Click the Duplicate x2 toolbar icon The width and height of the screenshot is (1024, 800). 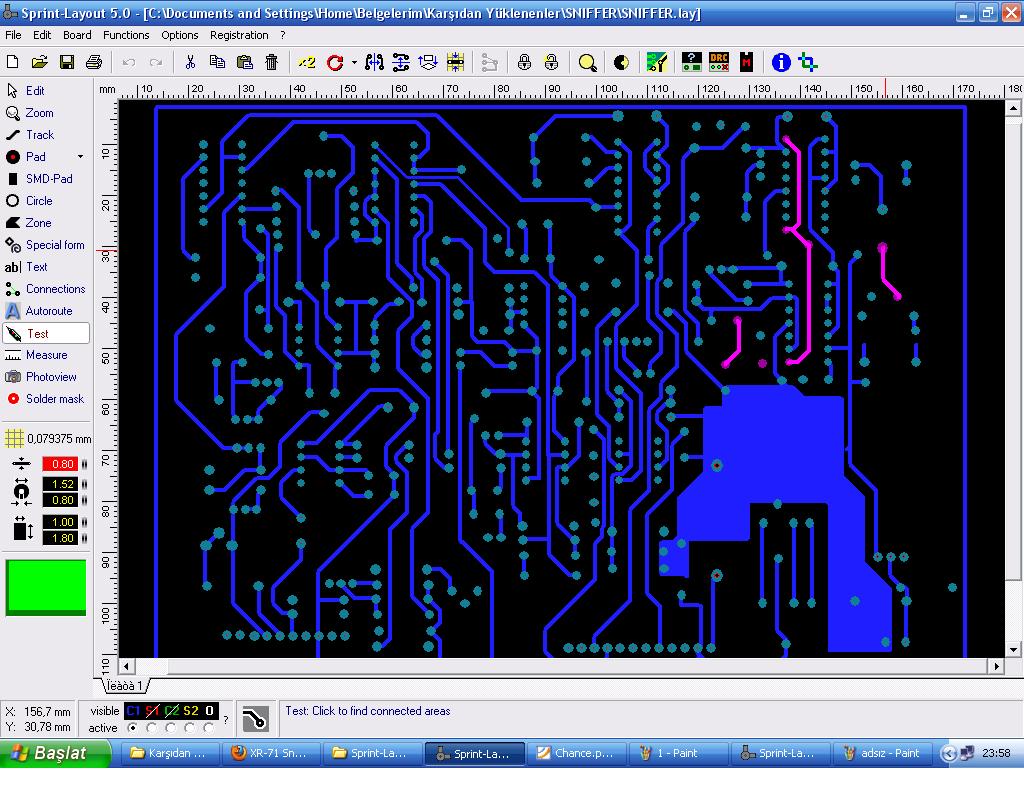pyautogui.click(x=306, y=63)
